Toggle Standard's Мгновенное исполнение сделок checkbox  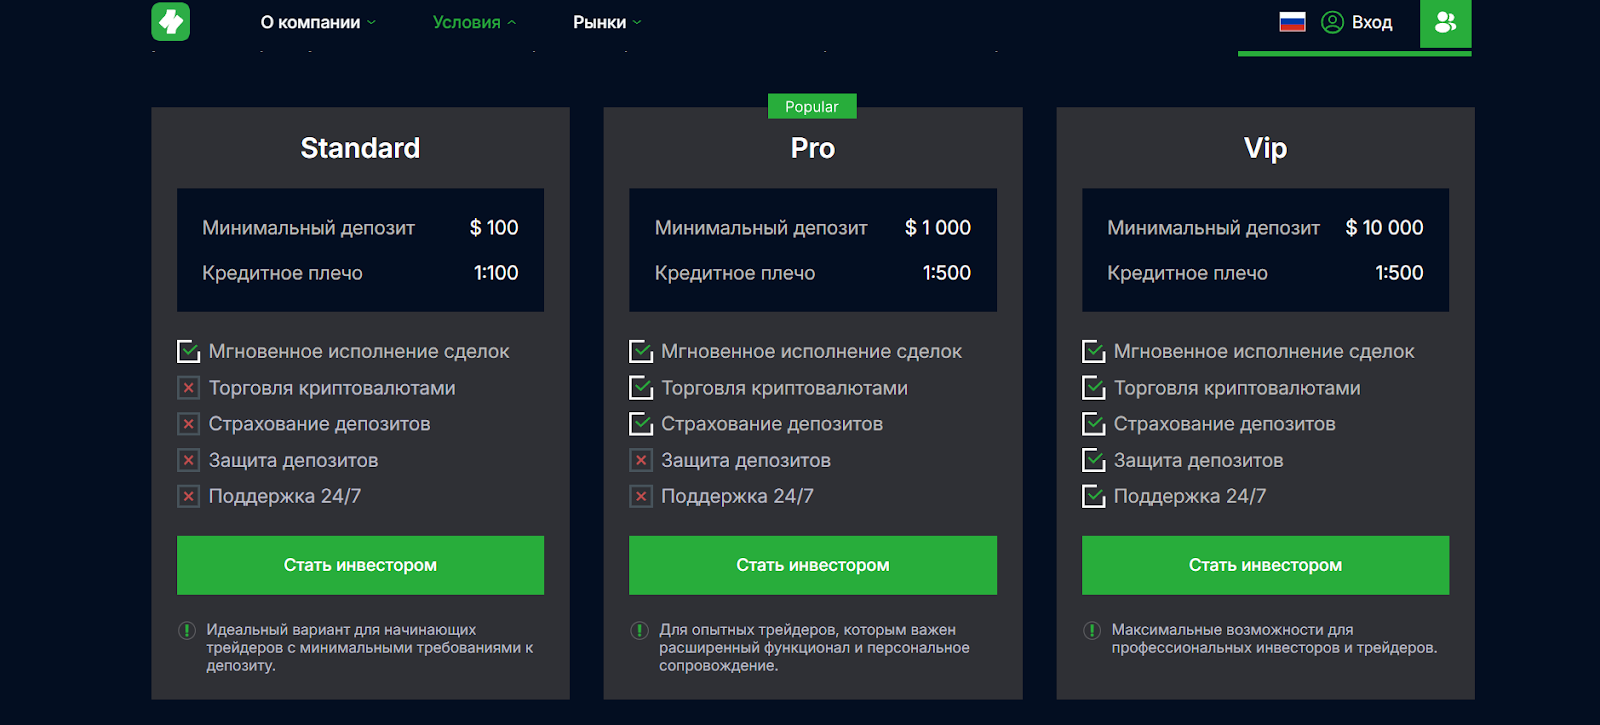188,351
